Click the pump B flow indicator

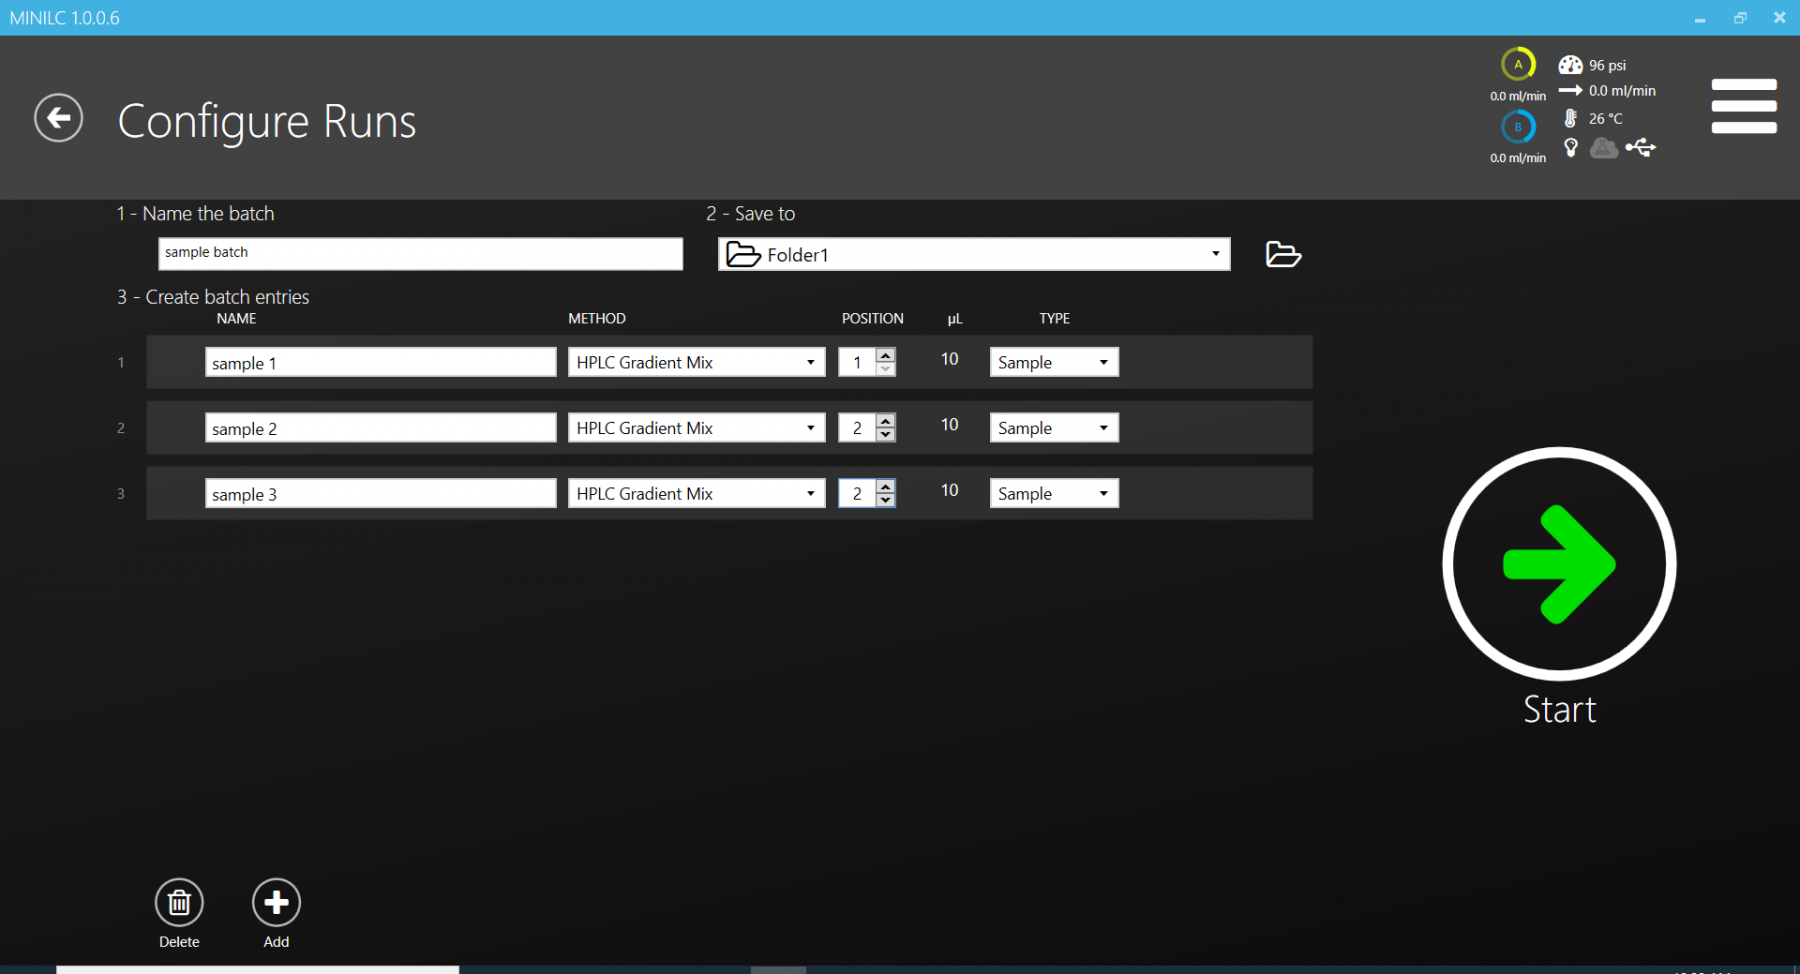(1517, 127)
